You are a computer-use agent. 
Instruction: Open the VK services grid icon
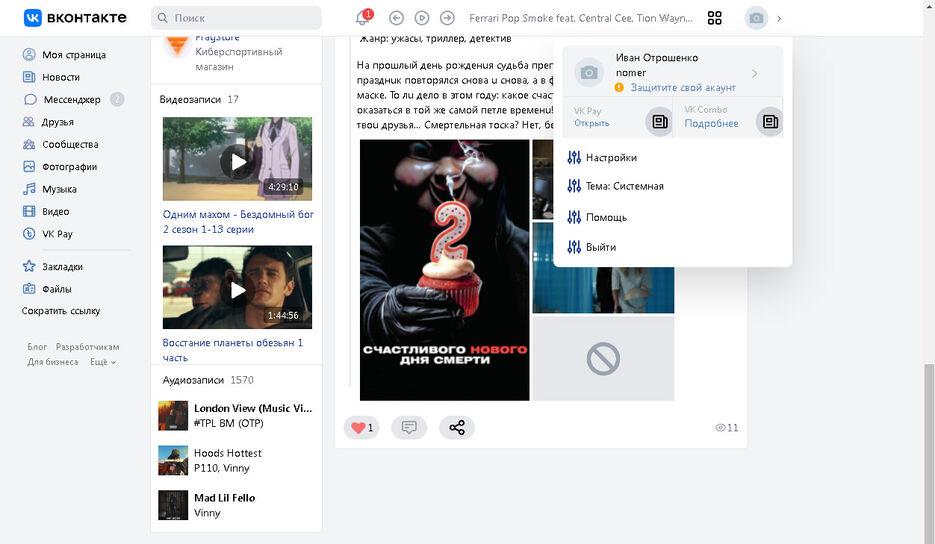tap(714, 18)
